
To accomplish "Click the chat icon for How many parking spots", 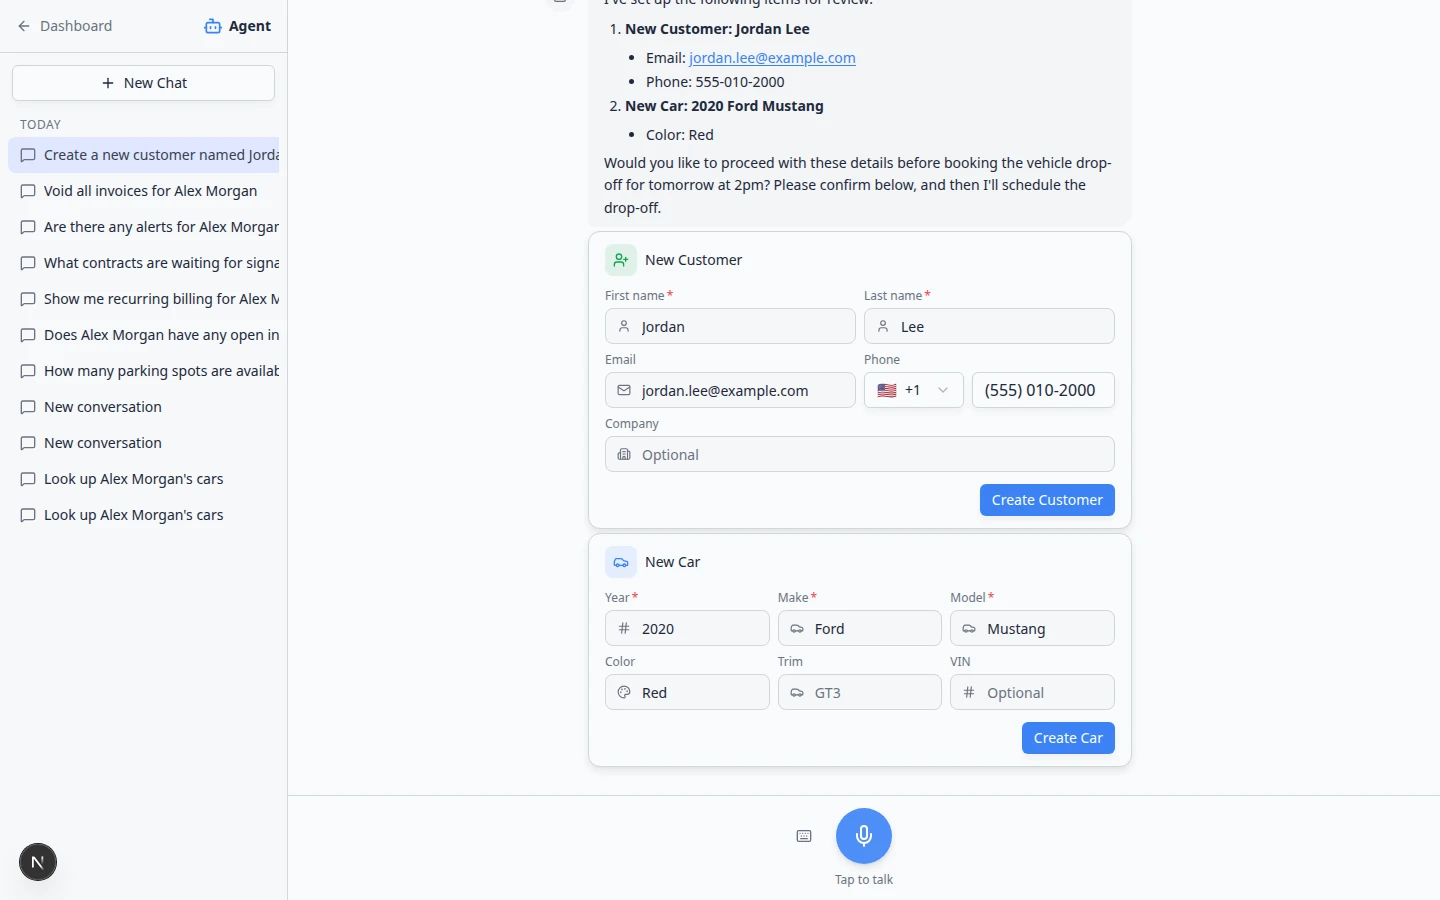I will tap(28, 371).
